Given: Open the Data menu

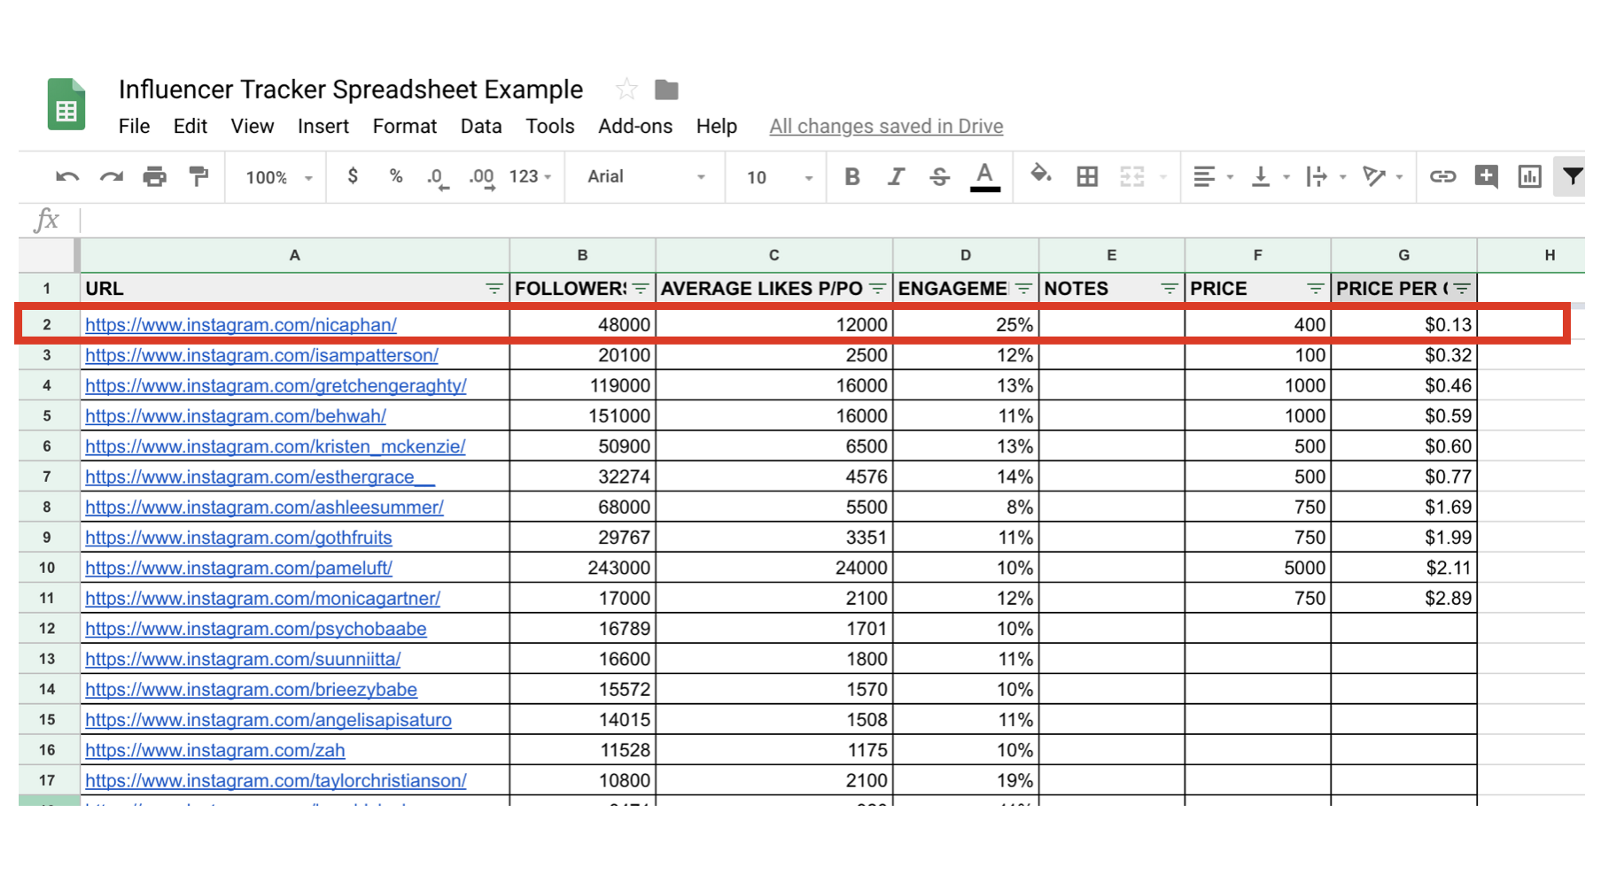Looking at the screenshot, I should tap(481, 126).
